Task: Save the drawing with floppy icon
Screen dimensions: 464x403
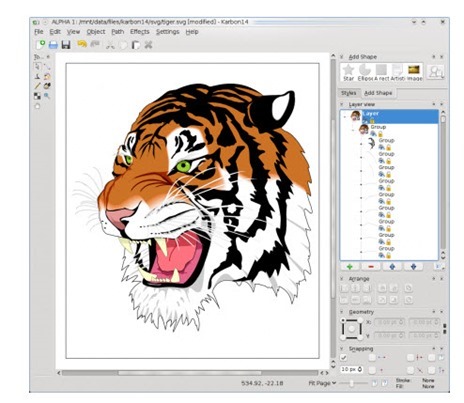Action: click(66, 45)
